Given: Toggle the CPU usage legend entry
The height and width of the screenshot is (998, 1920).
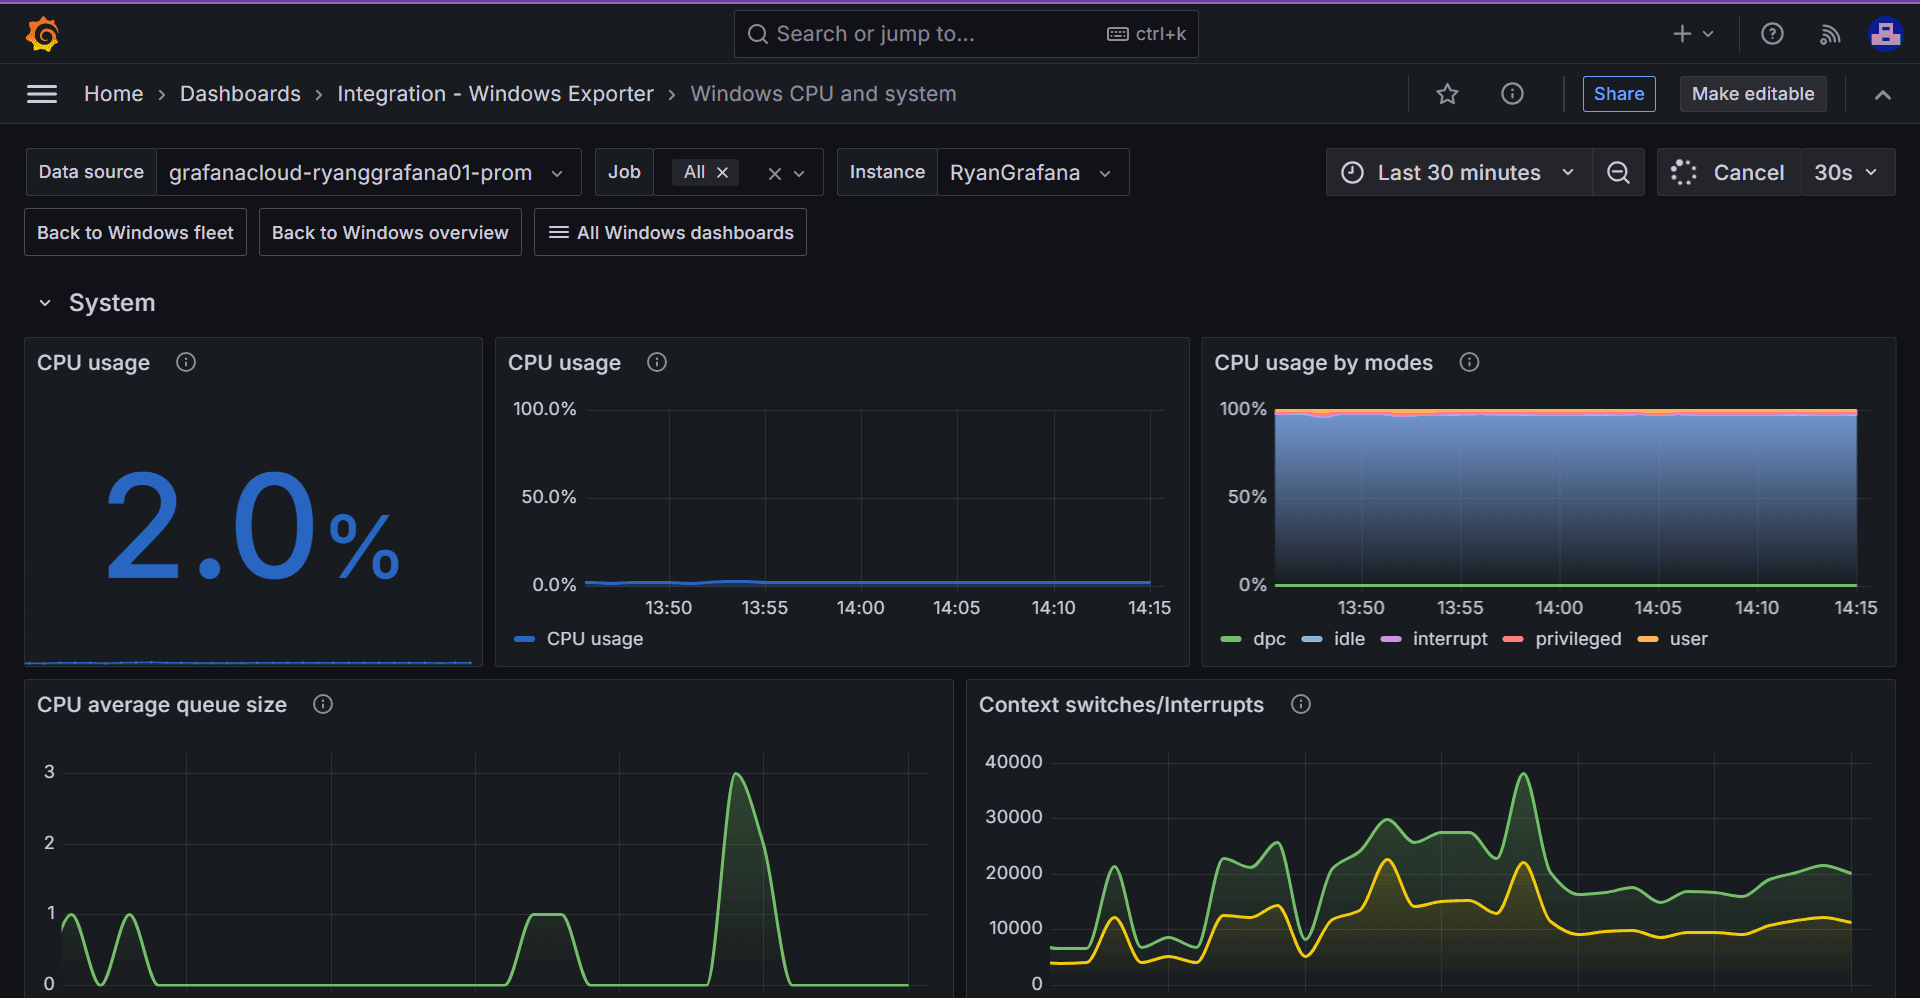Looking at the screenshot, I should (x=594, y=639).
